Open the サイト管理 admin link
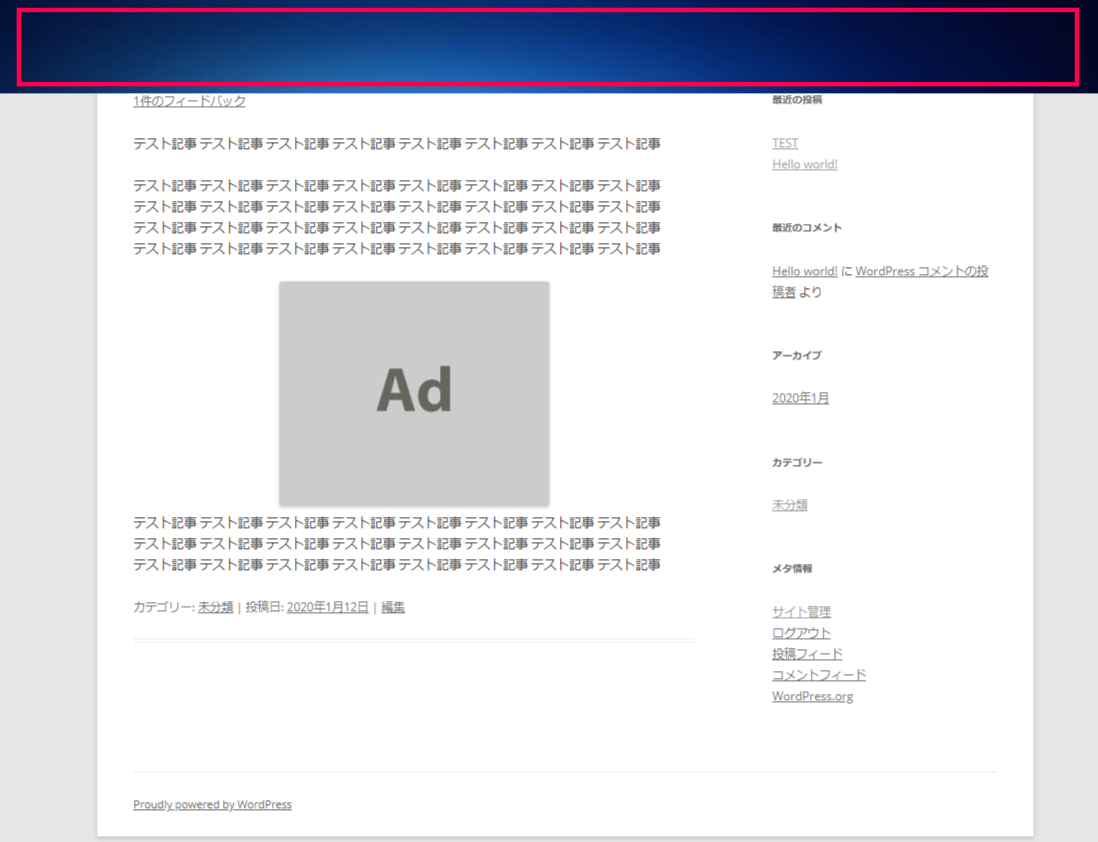The image size is (1098, 842). pos(801,612)
